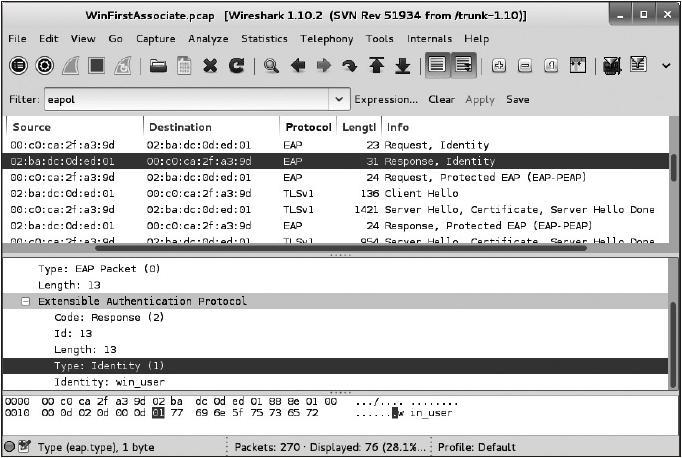Image resolution: width=682 pixels, height=458 pixels.
Task: Jump to the first packet
Action: point(377,65)
